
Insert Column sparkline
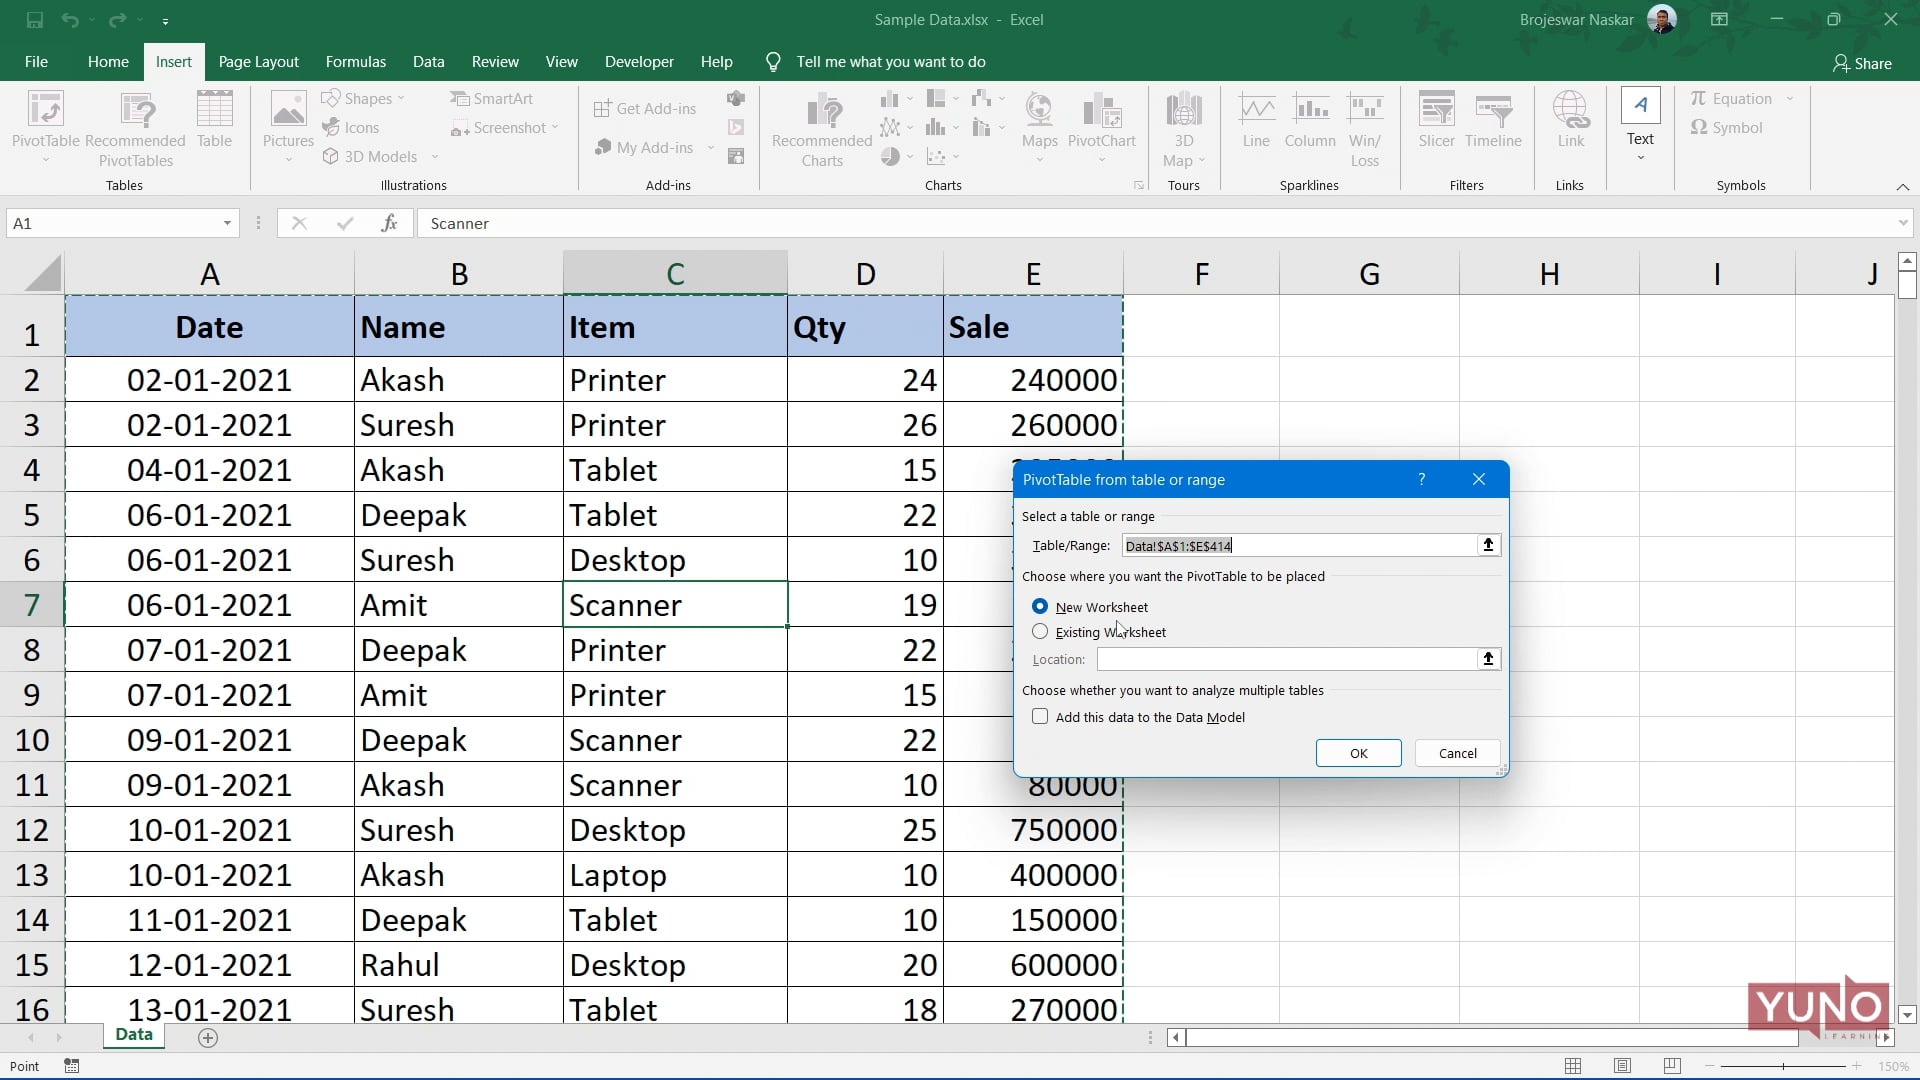[1310, 120]
